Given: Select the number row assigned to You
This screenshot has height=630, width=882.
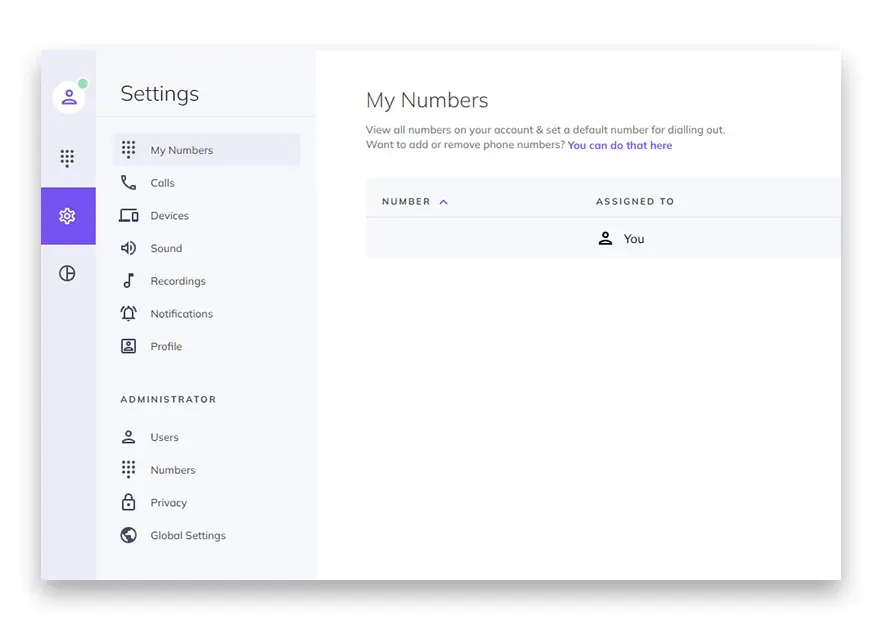Looking at the screenshot, I should click(x=603, y=238).
